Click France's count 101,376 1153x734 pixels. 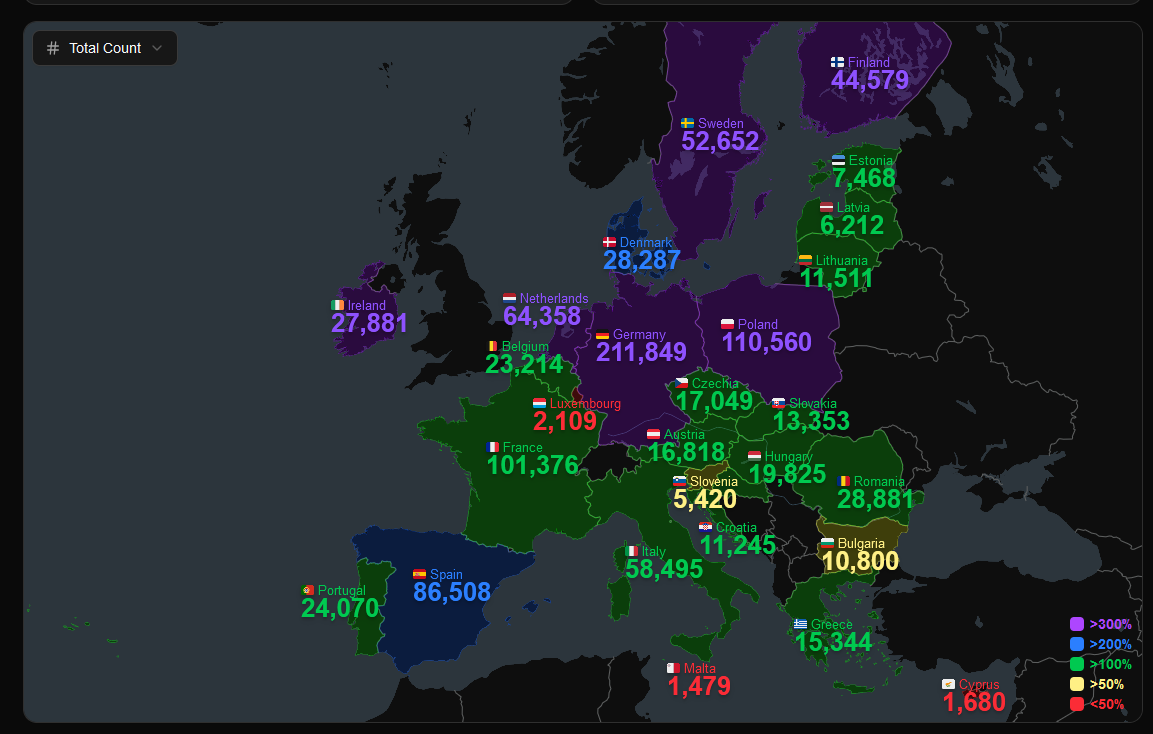click(532, 465)
